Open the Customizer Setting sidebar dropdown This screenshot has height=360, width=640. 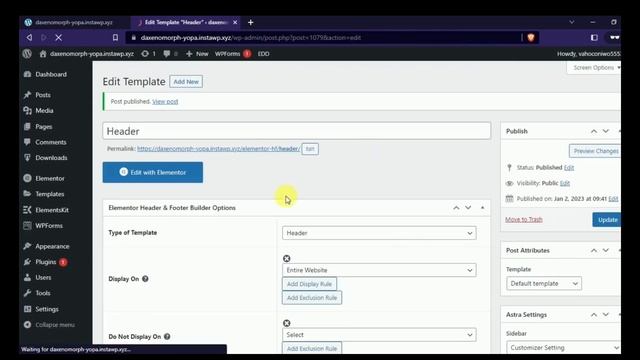coord(563,348)
